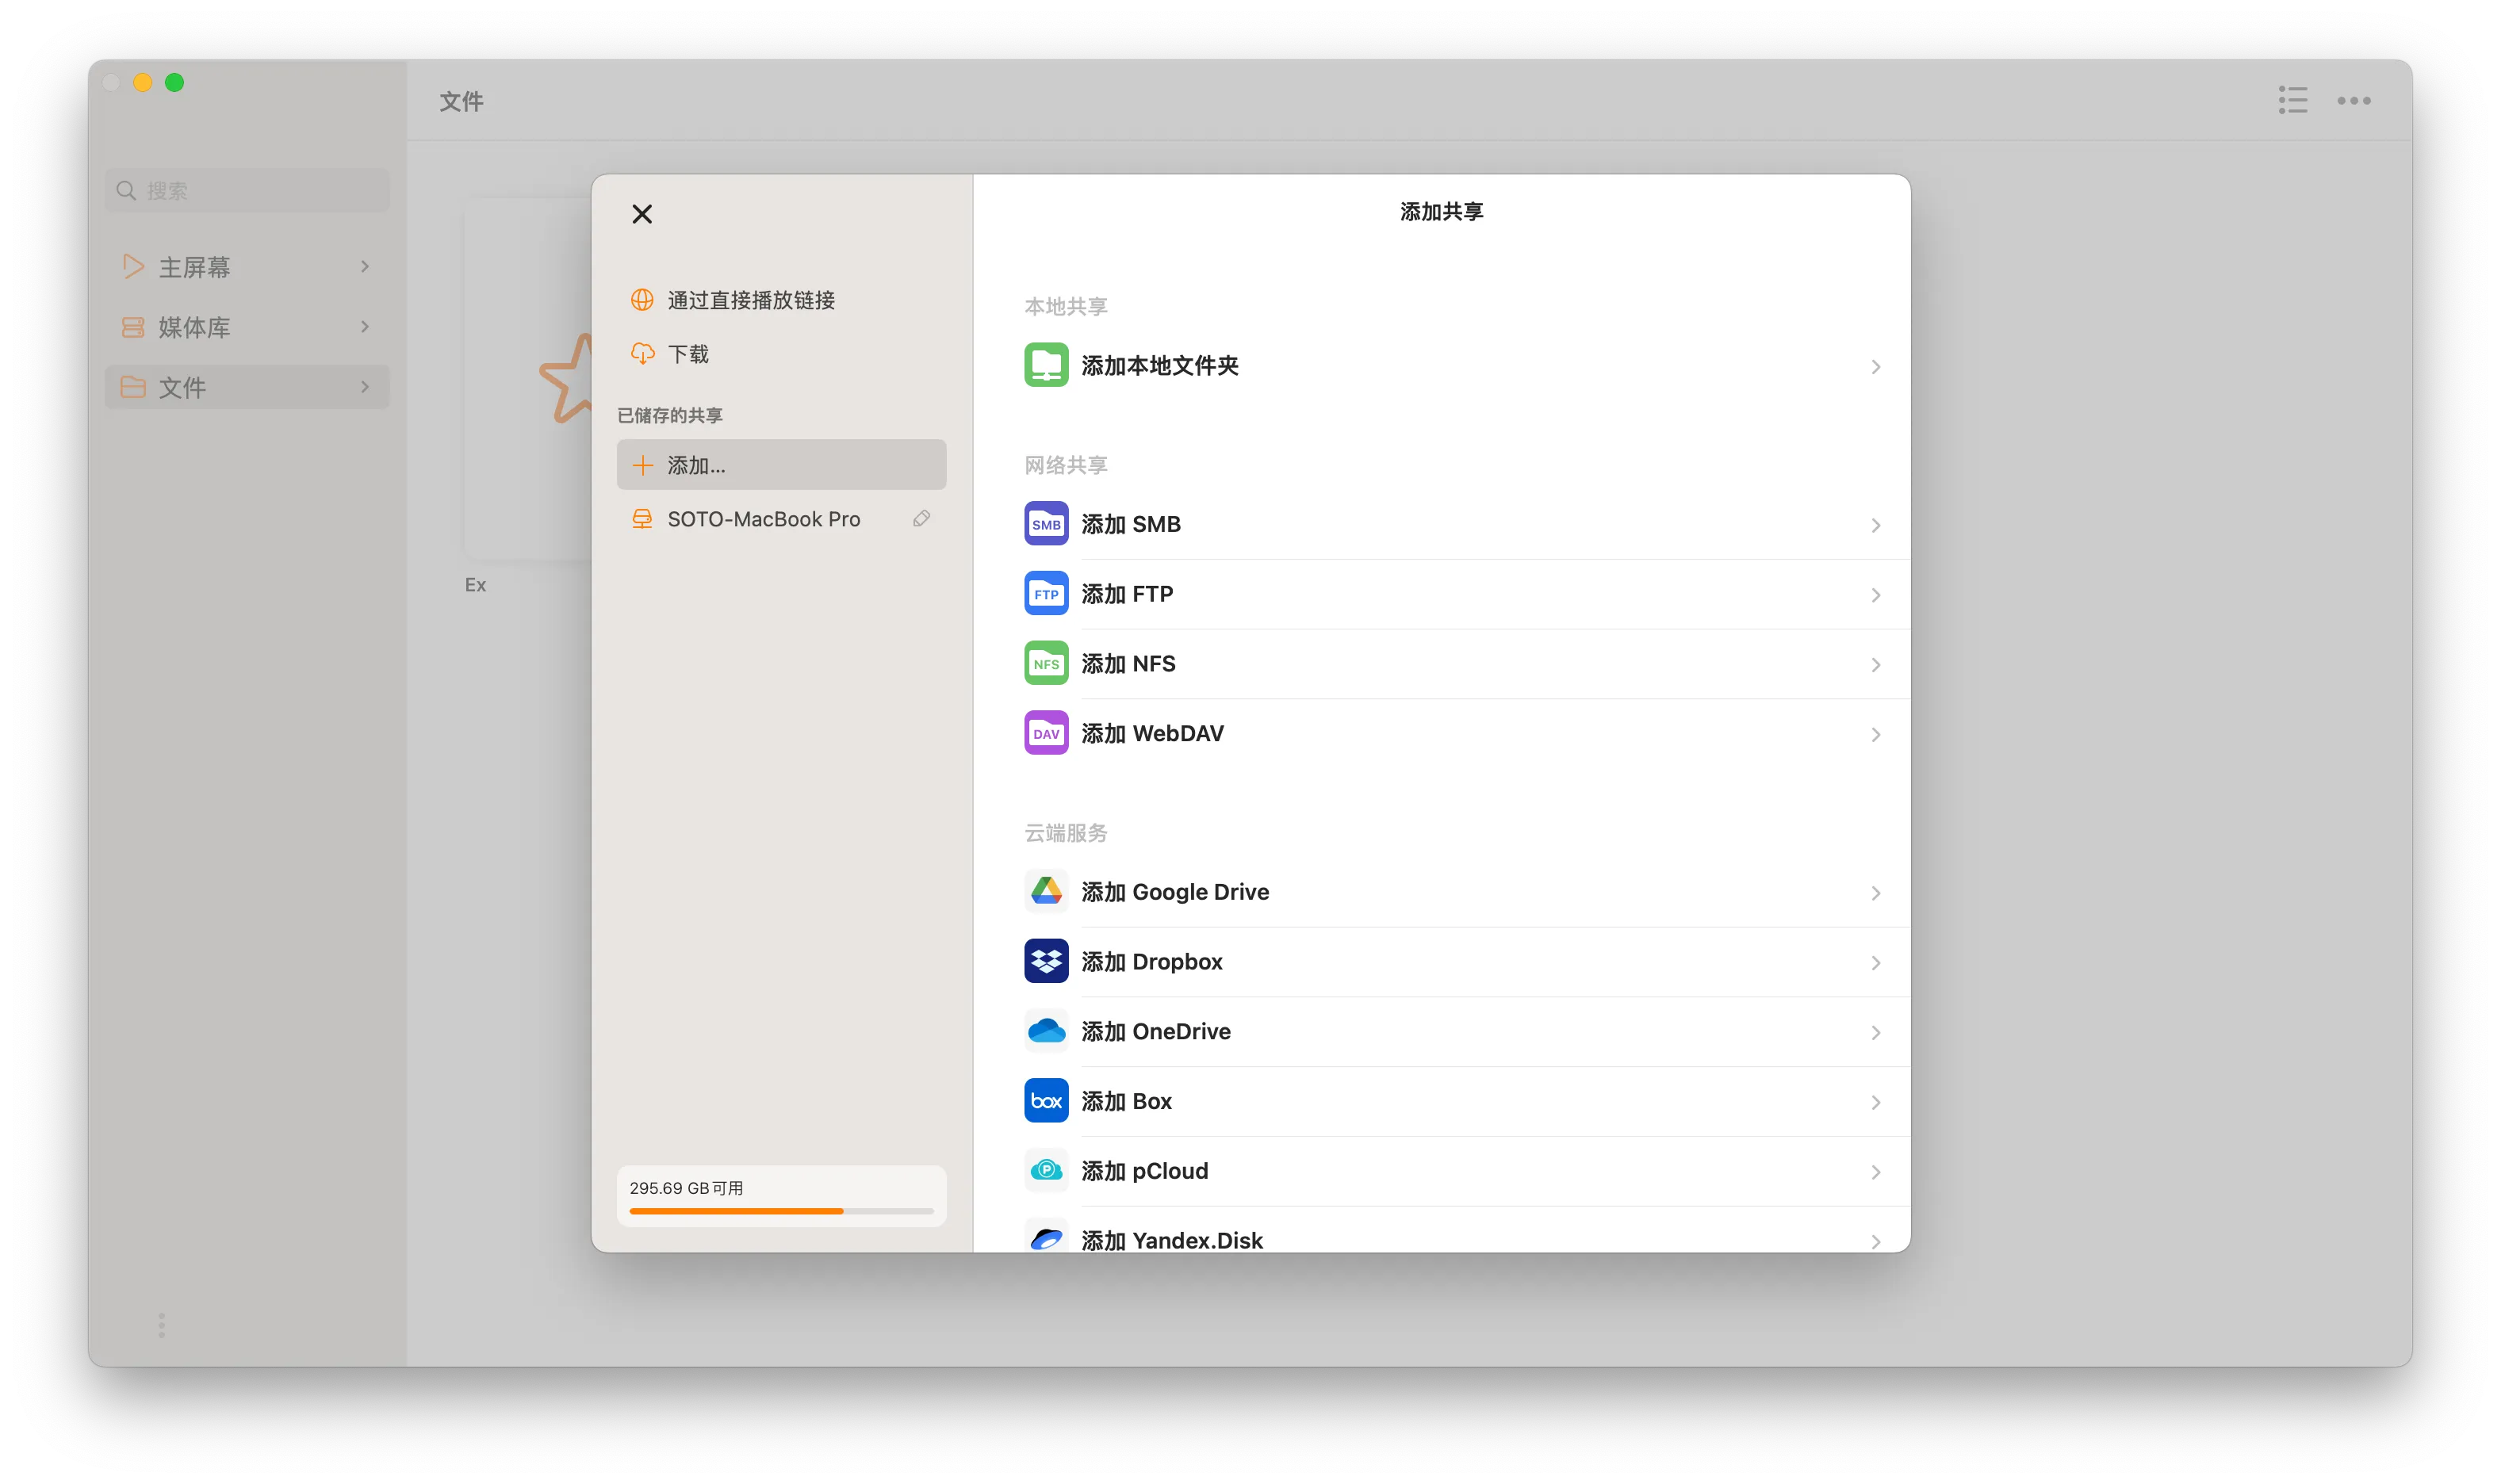Click the globe icon for direct play link

coord(642,300)
